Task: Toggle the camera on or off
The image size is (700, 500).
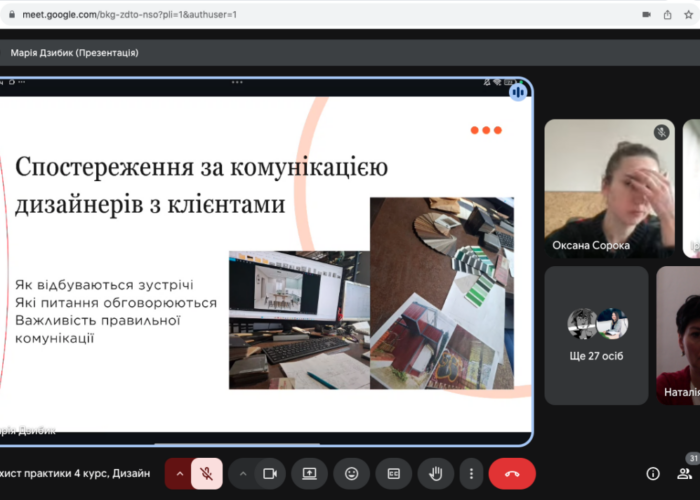Action: (268, 473)
